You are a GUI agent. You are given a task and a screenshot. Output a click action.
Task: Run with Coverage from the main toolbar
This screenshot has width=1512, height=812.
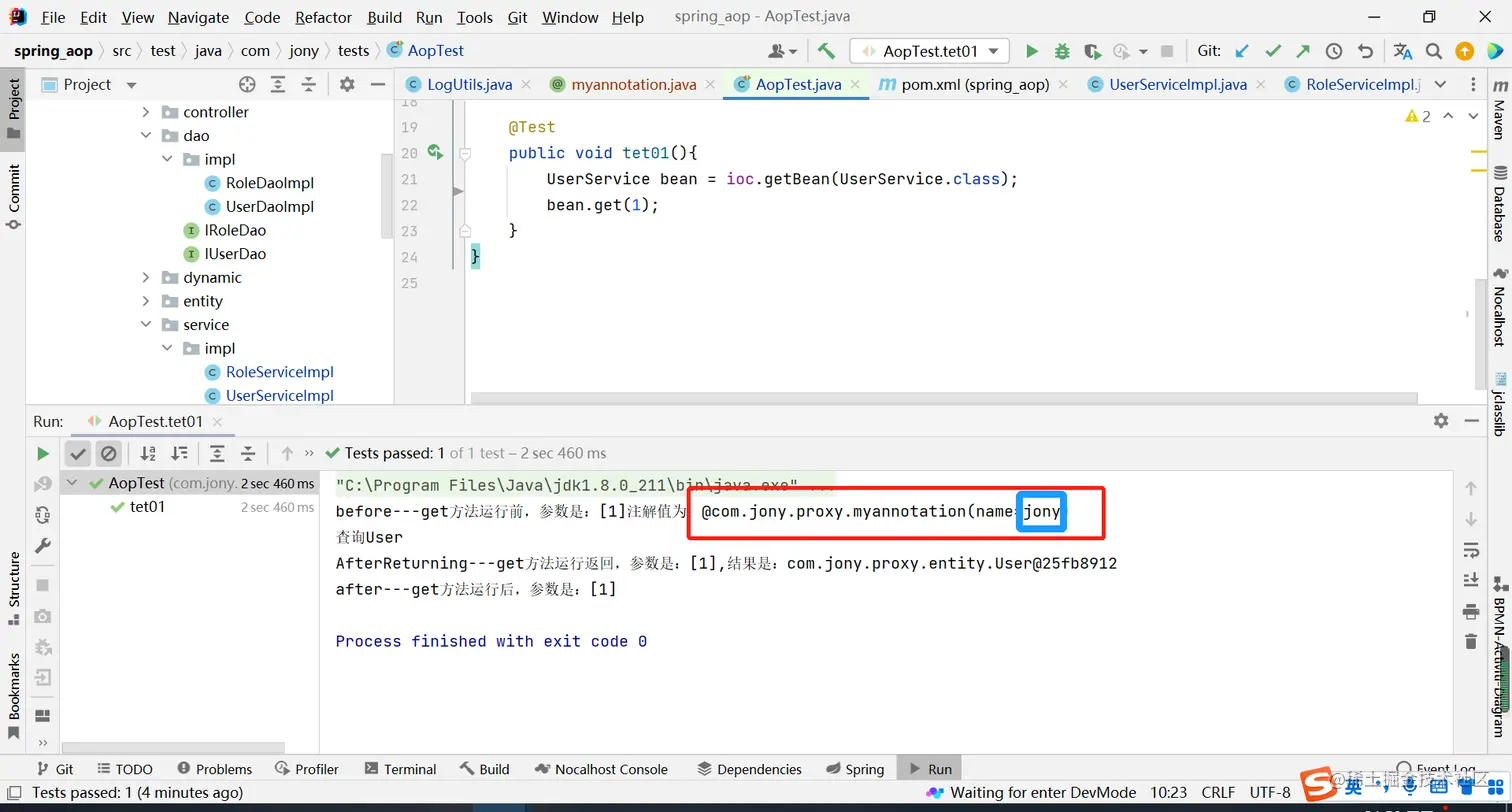[1092, 51]
